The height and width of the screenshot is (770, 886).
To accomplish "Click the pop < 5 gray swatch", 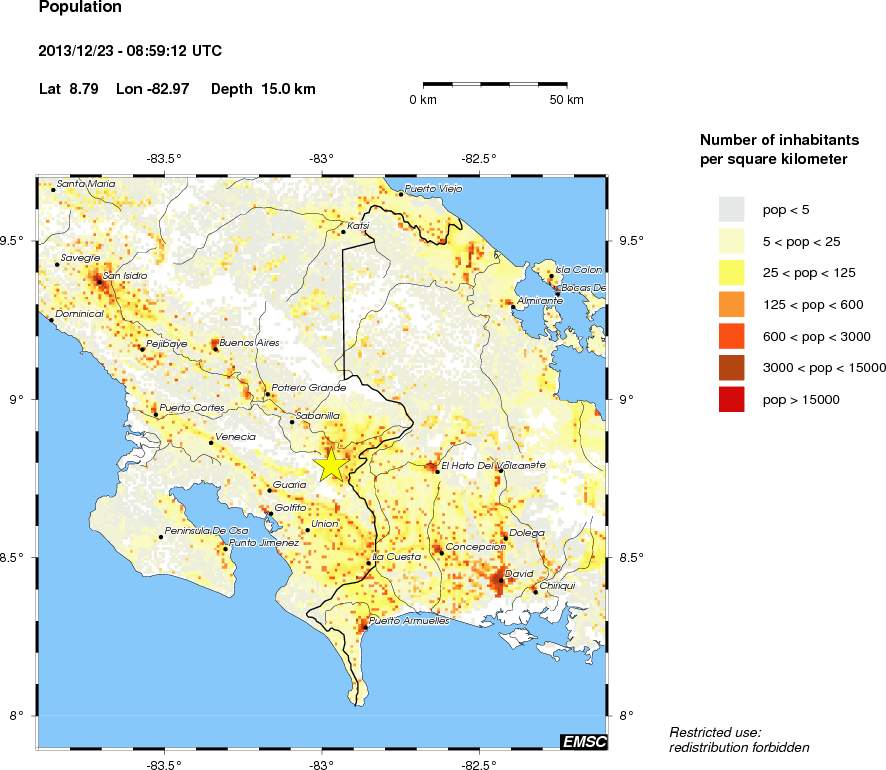I will coord(731,210).
